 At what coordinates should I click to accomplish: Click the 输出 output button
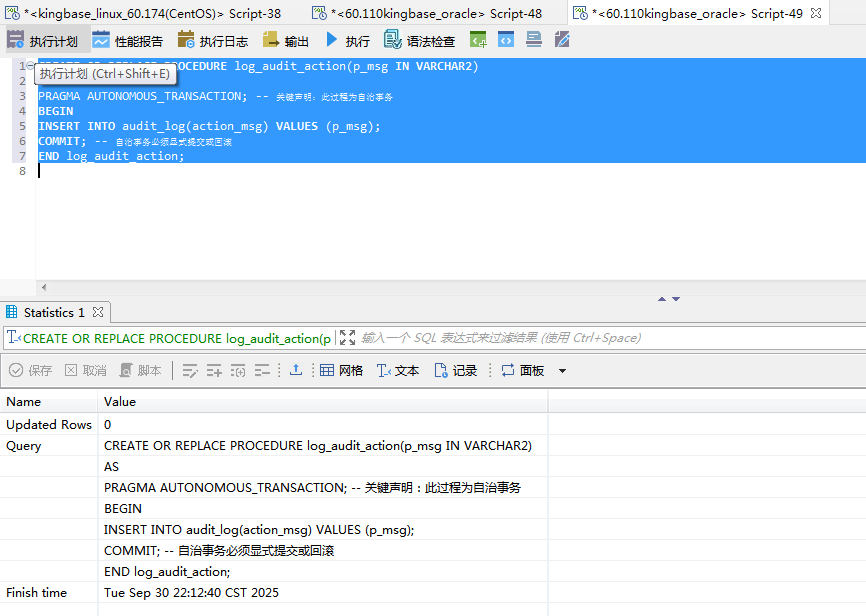[x=285, y=41]
